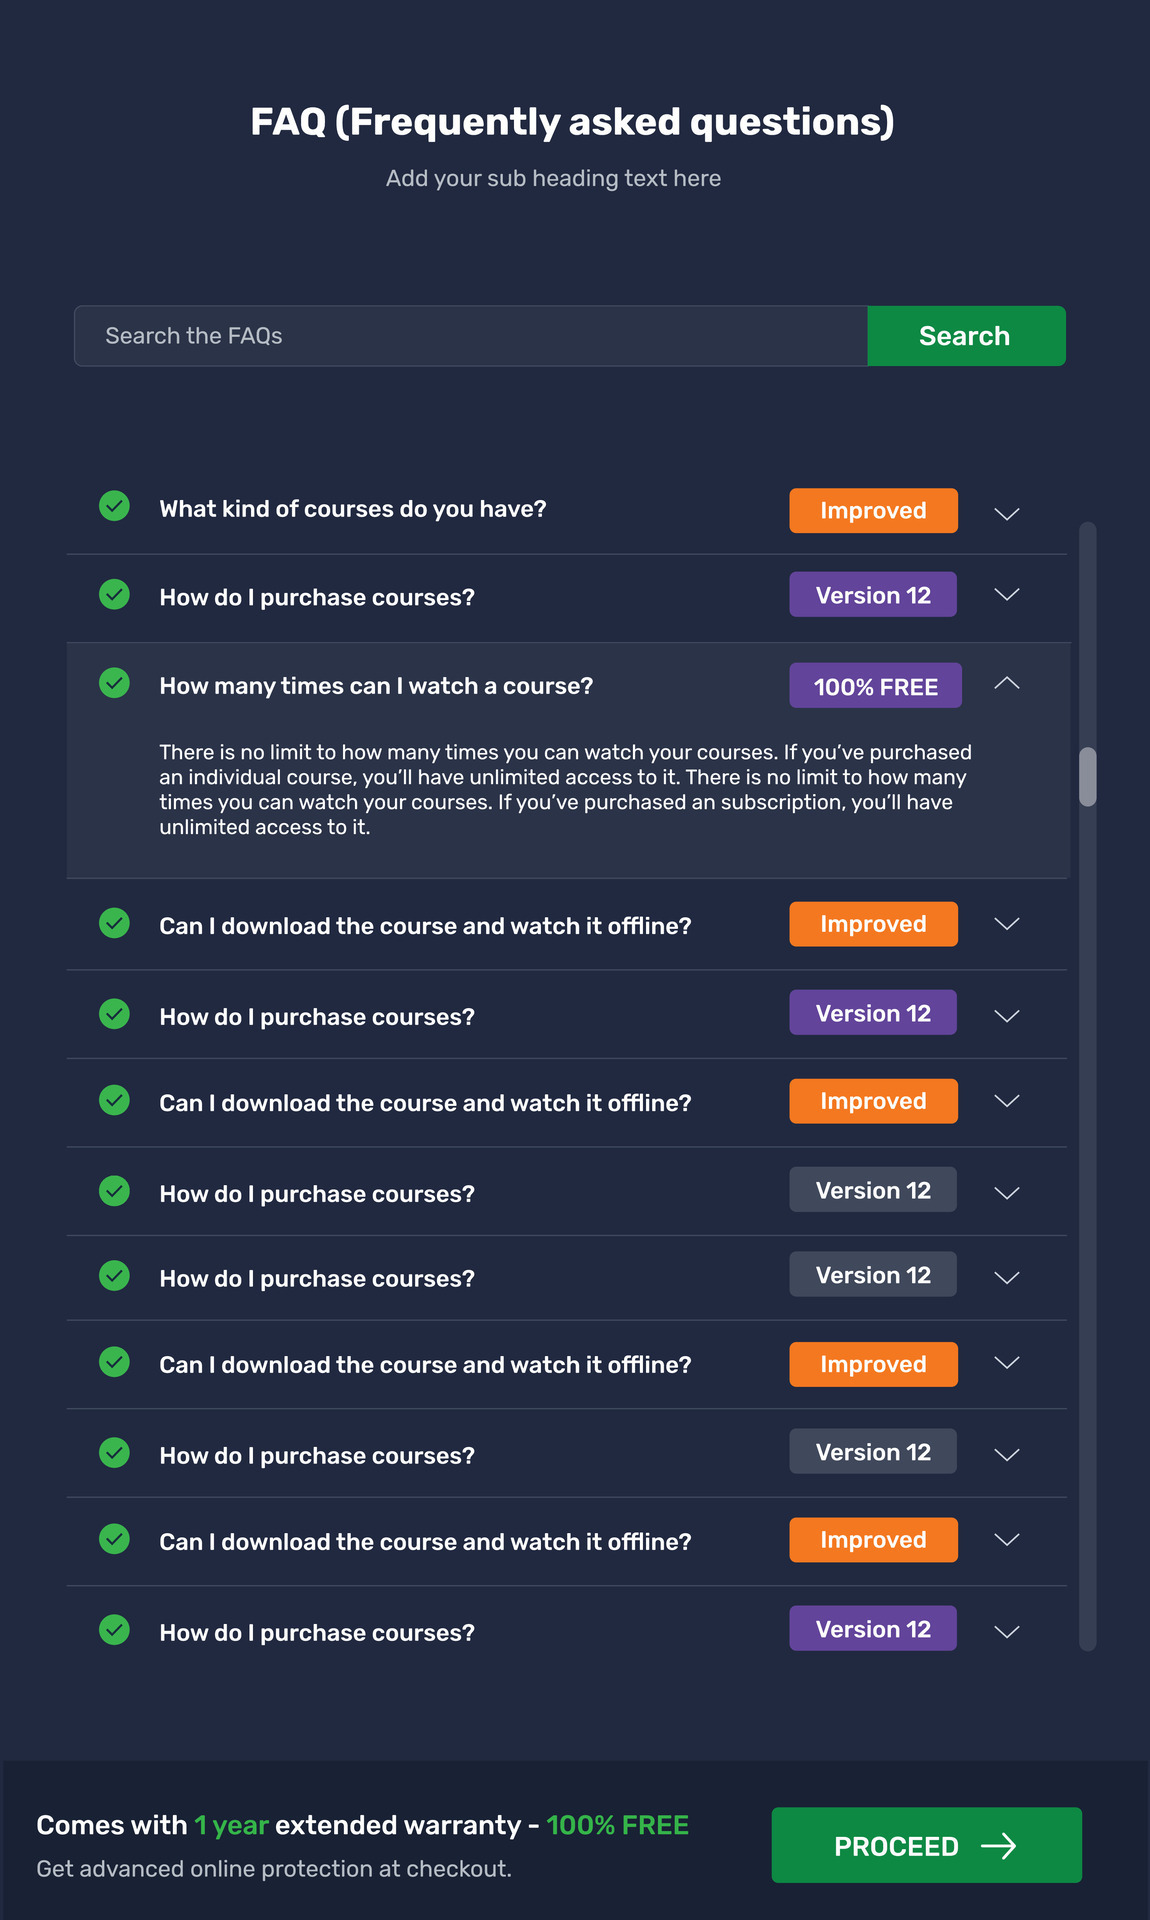Viewport: 1150px width, 1920px height.
Task: Click the checkmark beside 'Can I download the course and watch it offline?'
Action: click(113, 923)
